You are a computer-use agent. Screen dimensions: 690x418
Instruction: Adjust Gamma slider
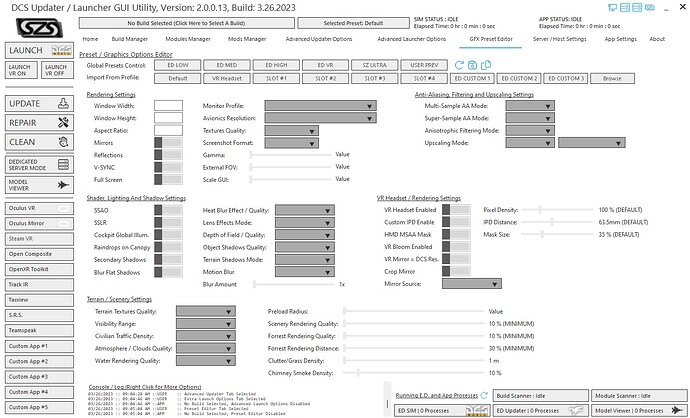[290, 155]
